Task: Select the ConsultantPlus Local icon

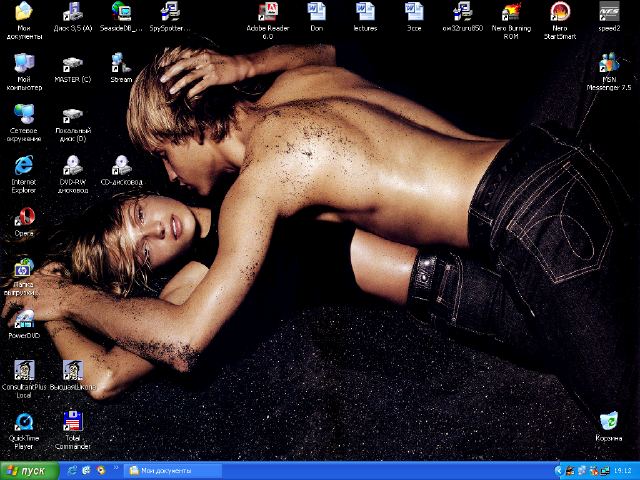Action: pos(23,371)
